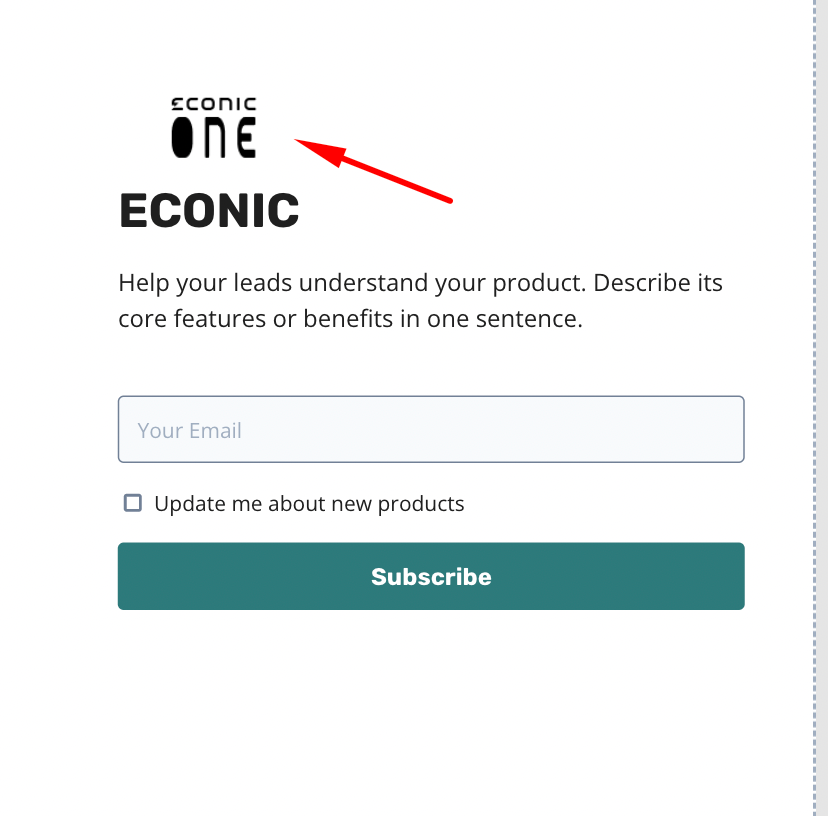Focus the Your Email input field
The image size is (828, 816).
pyautogui.click(x=431, y=429)
